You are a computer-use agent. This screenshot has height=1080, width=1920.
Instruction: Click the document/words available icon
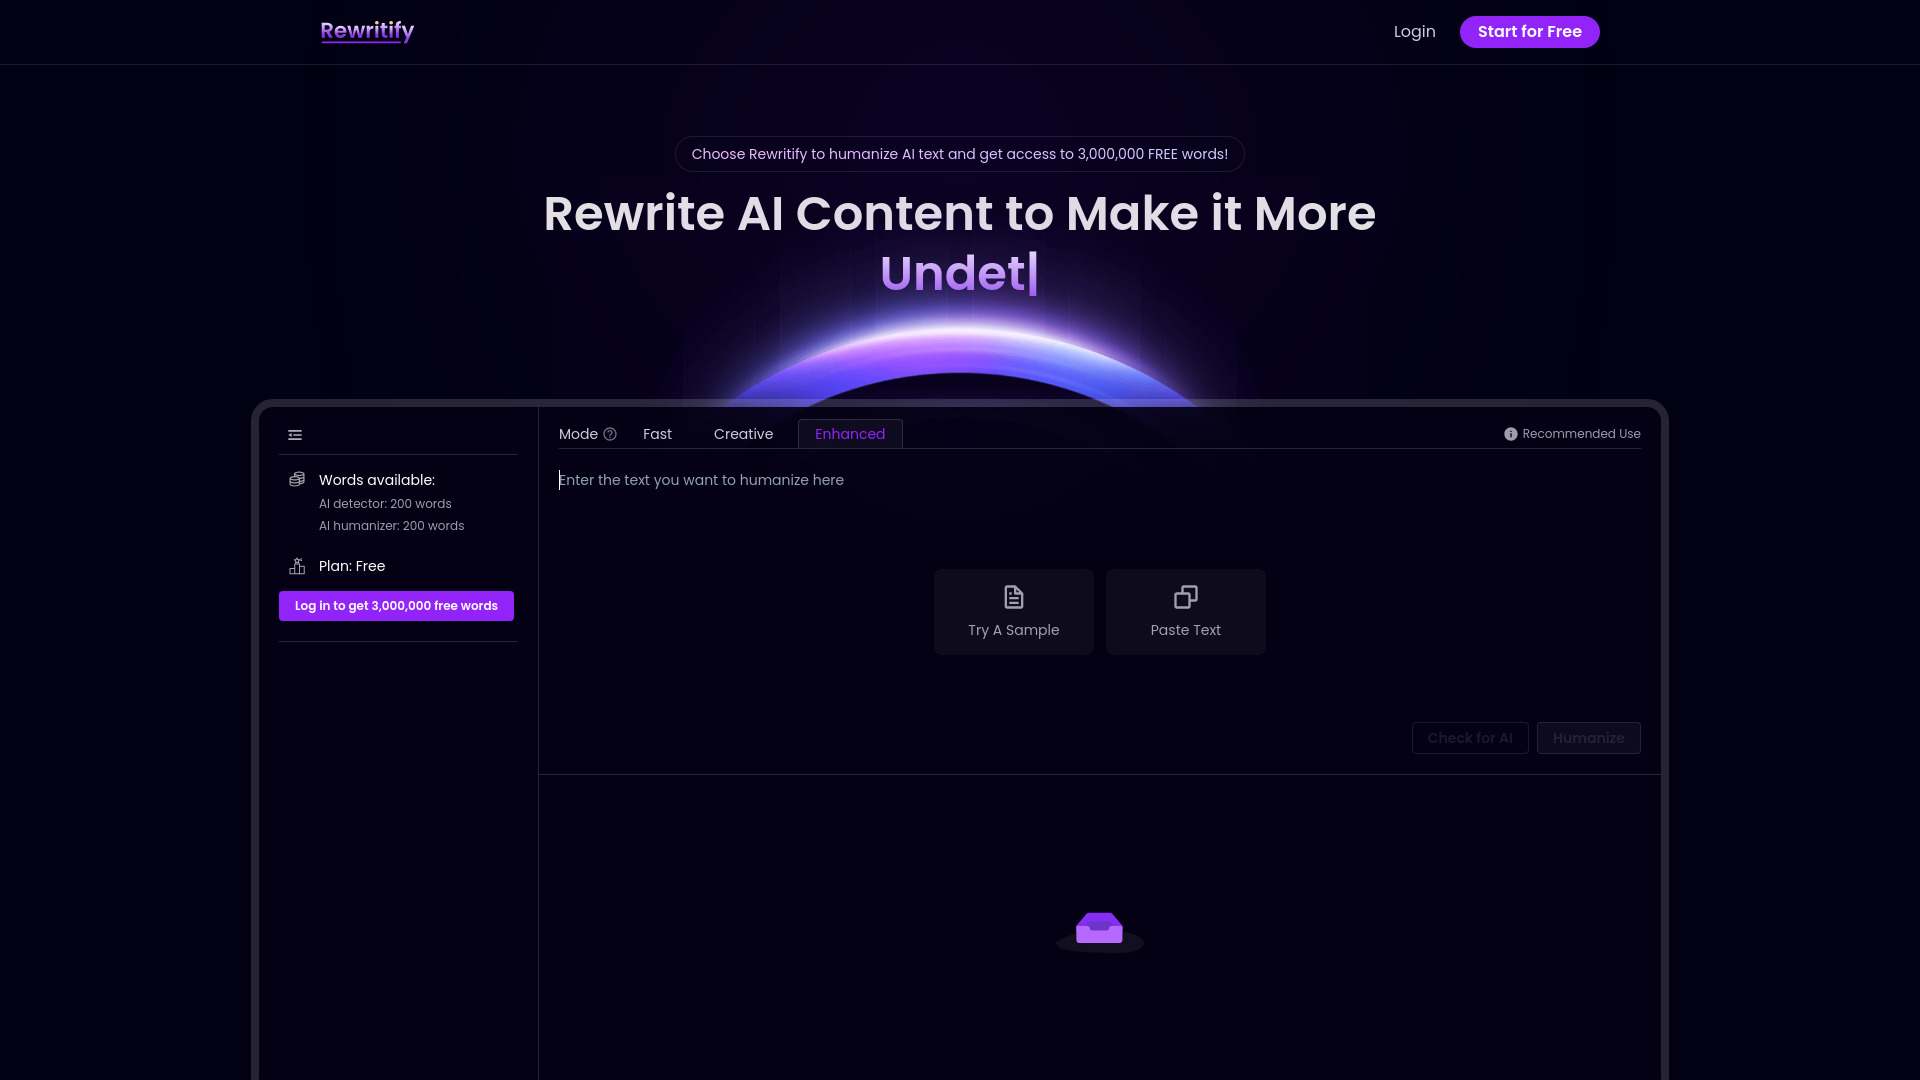tap(297, 479)
